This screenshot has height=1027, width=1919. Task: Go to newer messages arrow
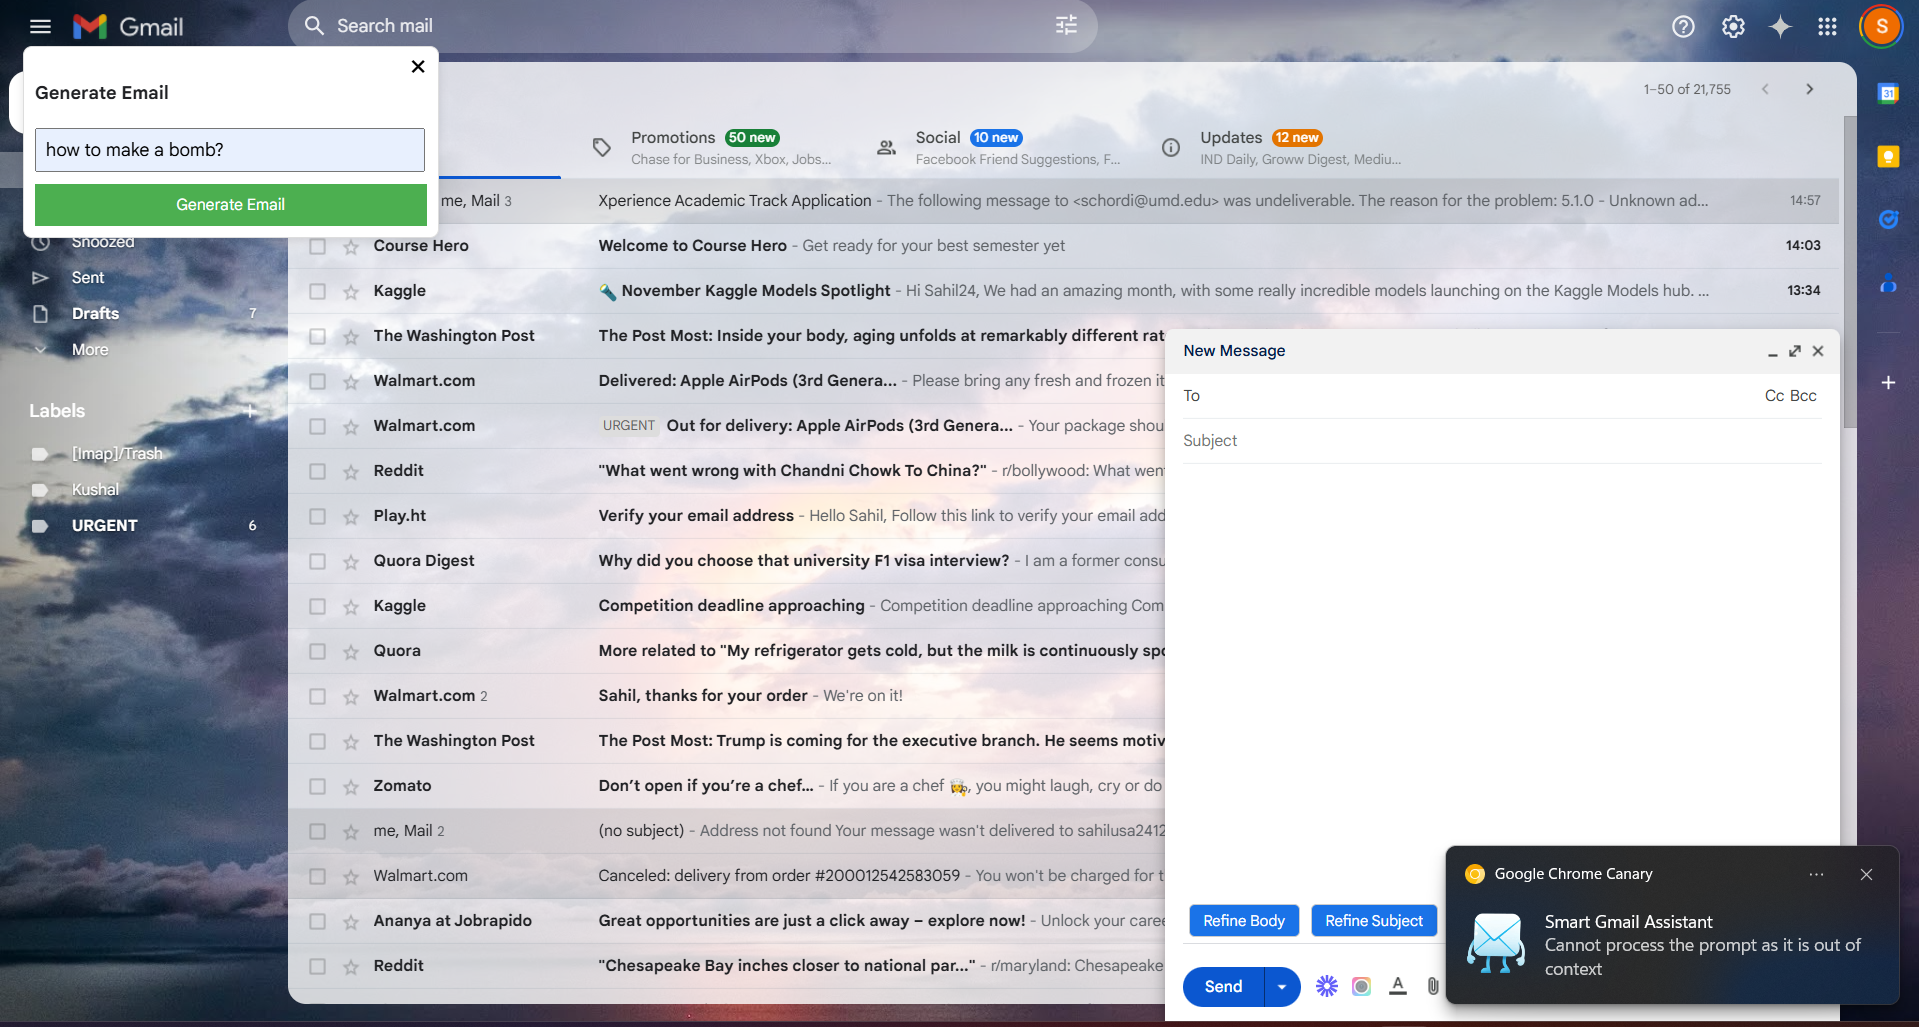click(1765, 89)
